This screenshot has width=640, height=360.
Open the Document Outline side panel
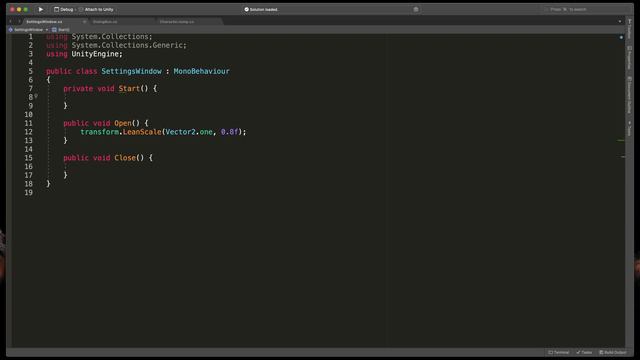[629, 95]
